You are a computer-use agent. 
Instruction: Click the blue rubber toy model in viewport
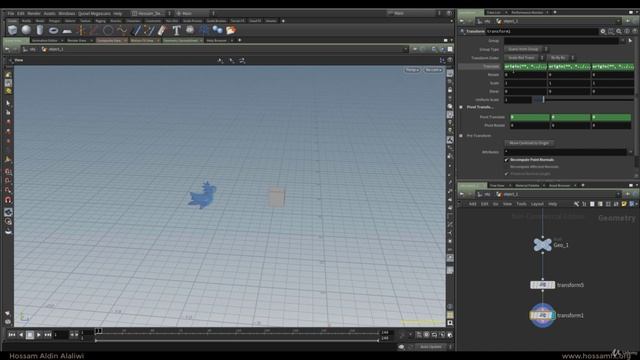point(202,195)
